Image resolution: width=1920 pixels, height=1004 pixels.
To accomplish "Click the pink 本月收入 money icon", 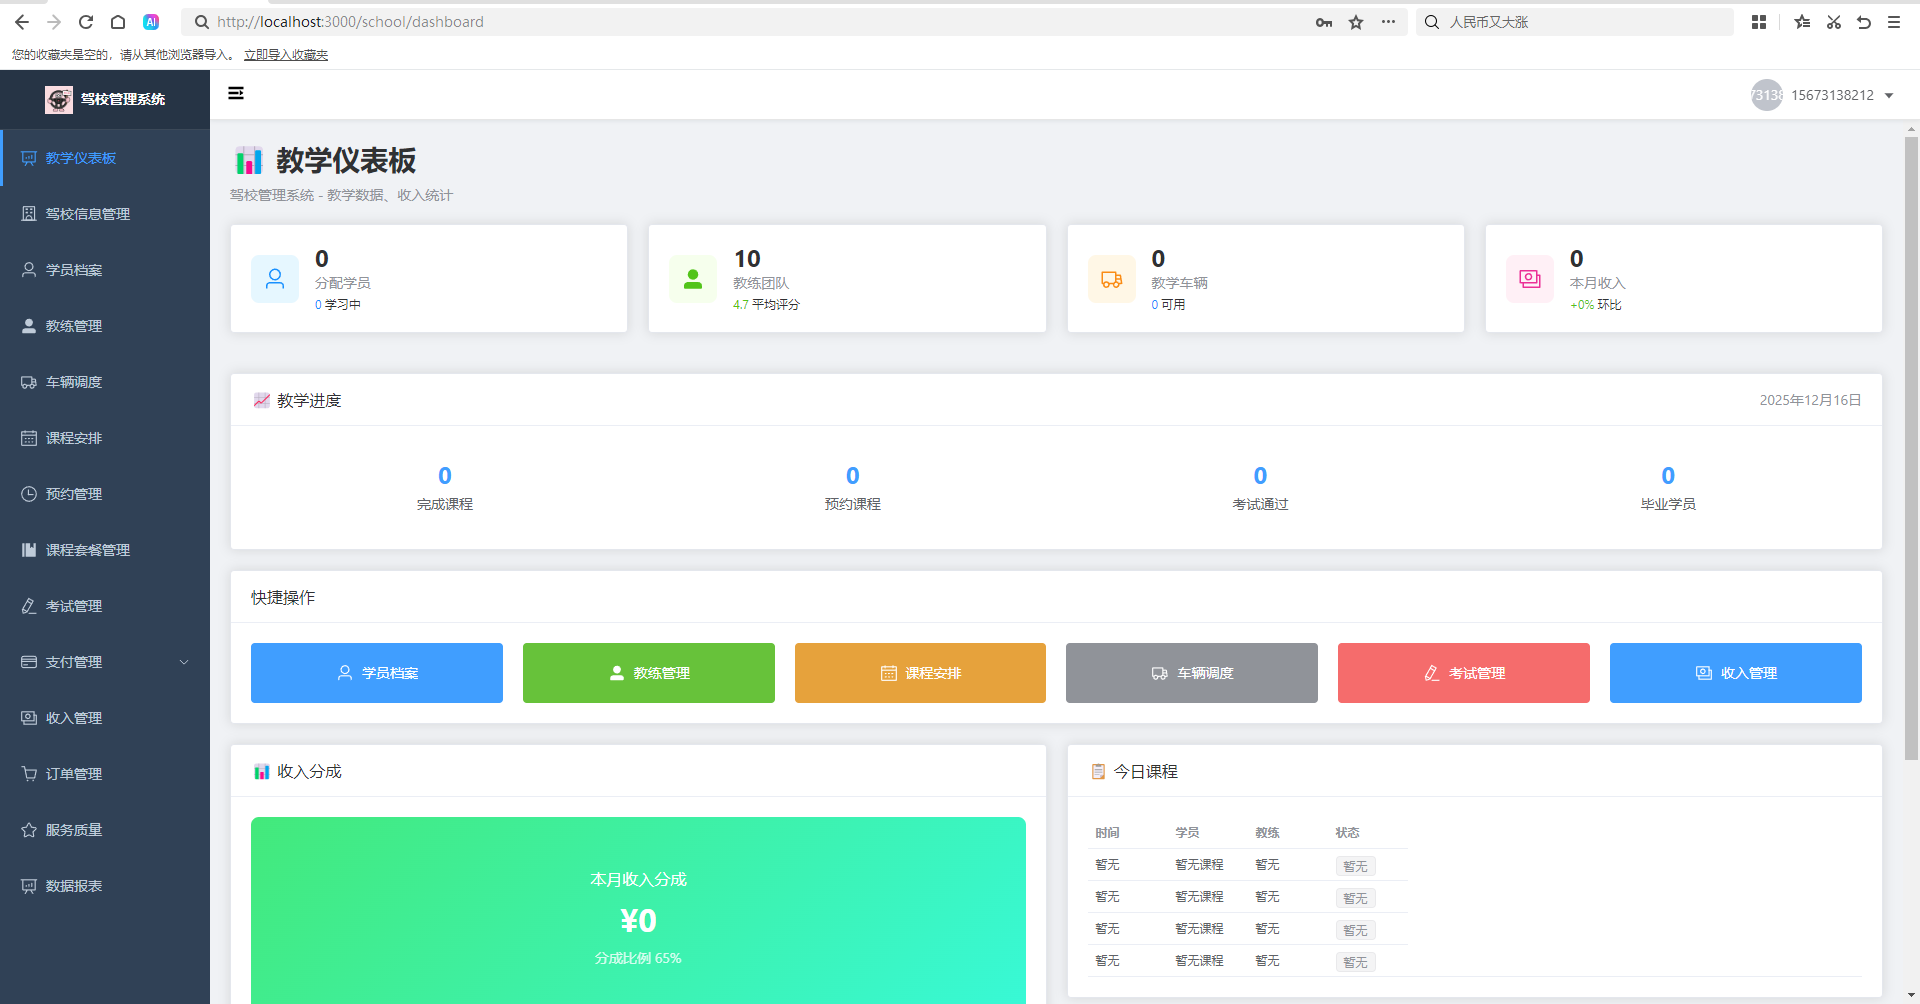I will tap(1529, 279).
